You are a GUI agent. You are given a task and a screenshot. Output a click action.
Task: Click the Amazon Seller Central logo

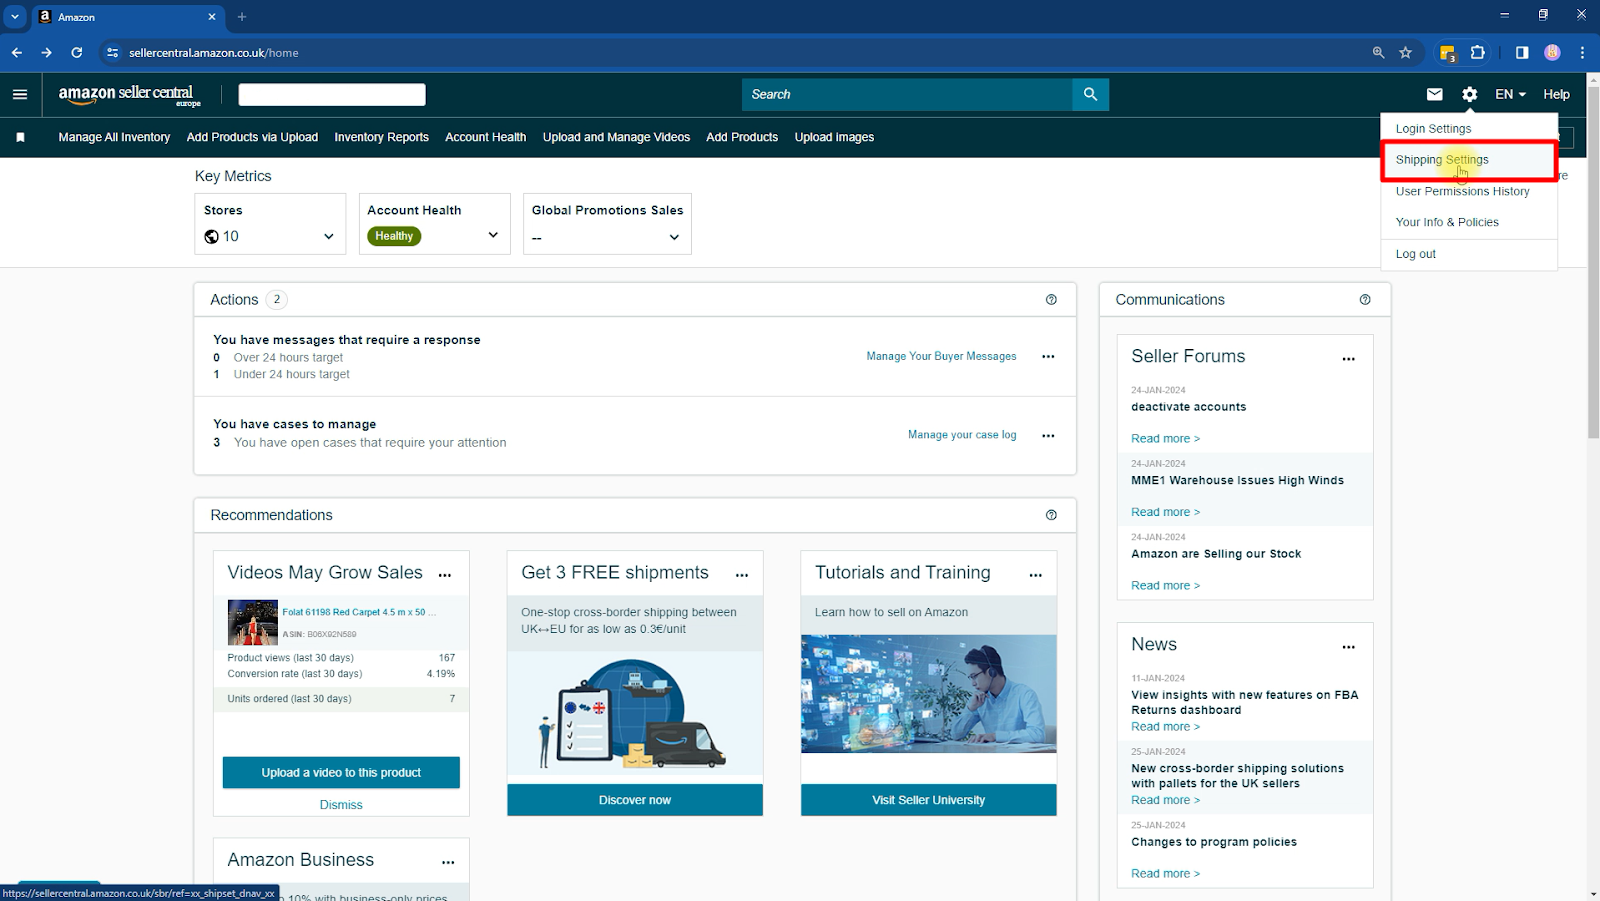130,95
